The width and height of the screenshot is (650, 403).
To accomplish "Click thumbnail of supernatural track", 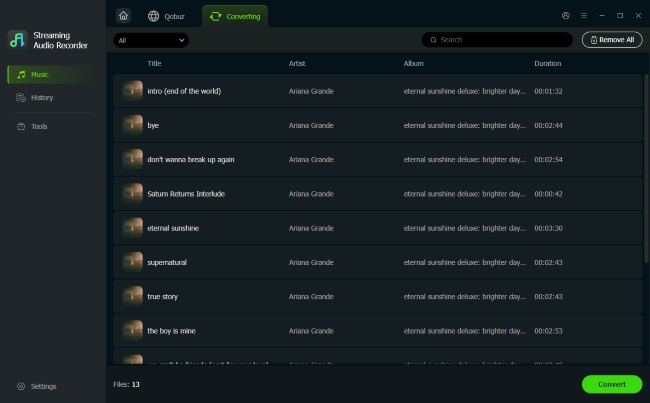I will [133, 262].
